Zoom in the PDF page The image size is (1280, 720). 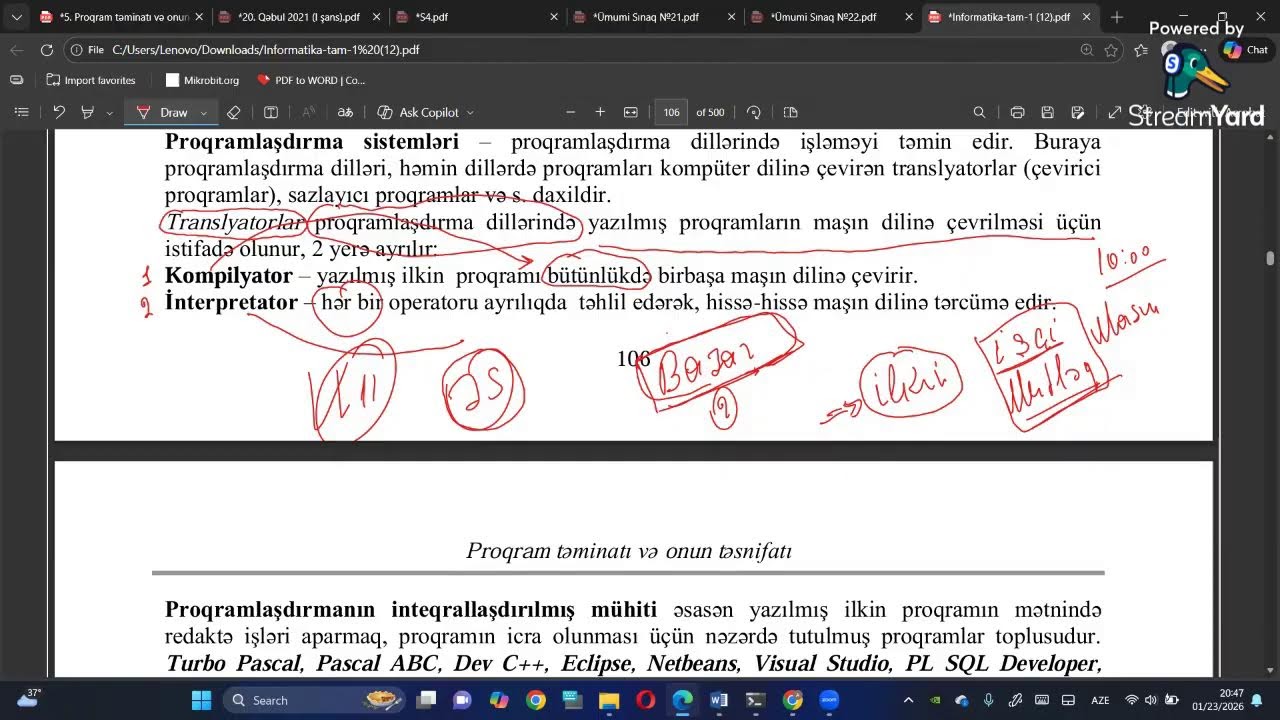[x=600, y=112]
